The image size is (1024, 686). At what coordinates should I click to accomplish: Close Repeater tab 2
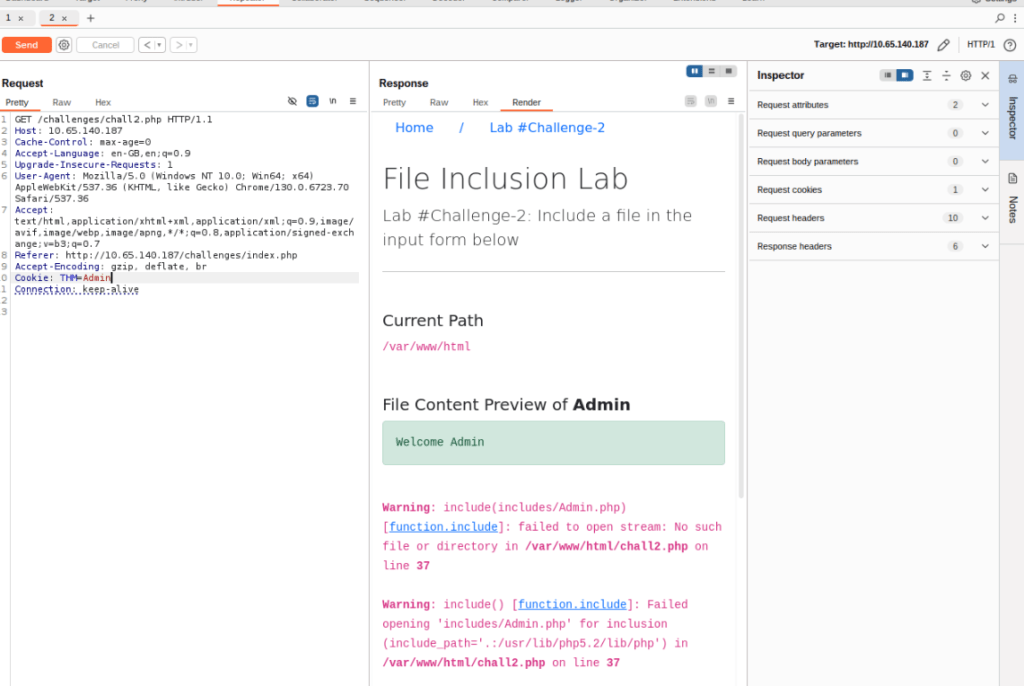pos(64,18)
